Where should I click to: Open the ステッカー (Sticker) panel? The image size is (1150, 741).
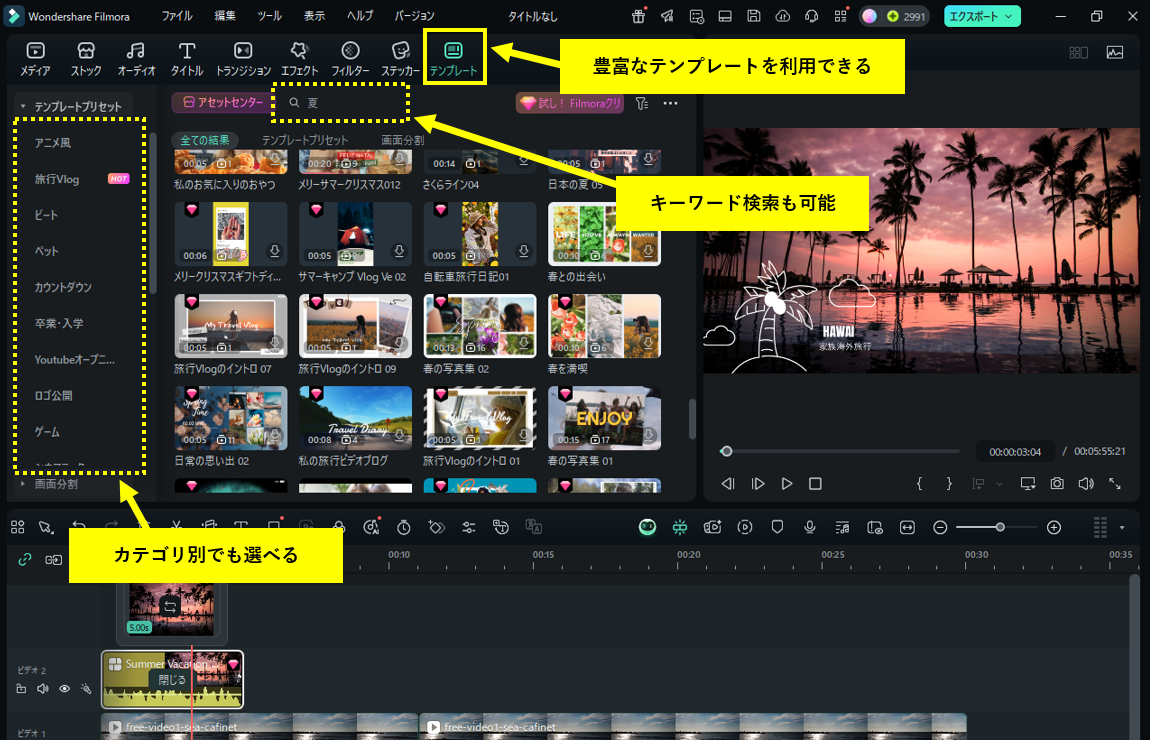tap(400, 59)
